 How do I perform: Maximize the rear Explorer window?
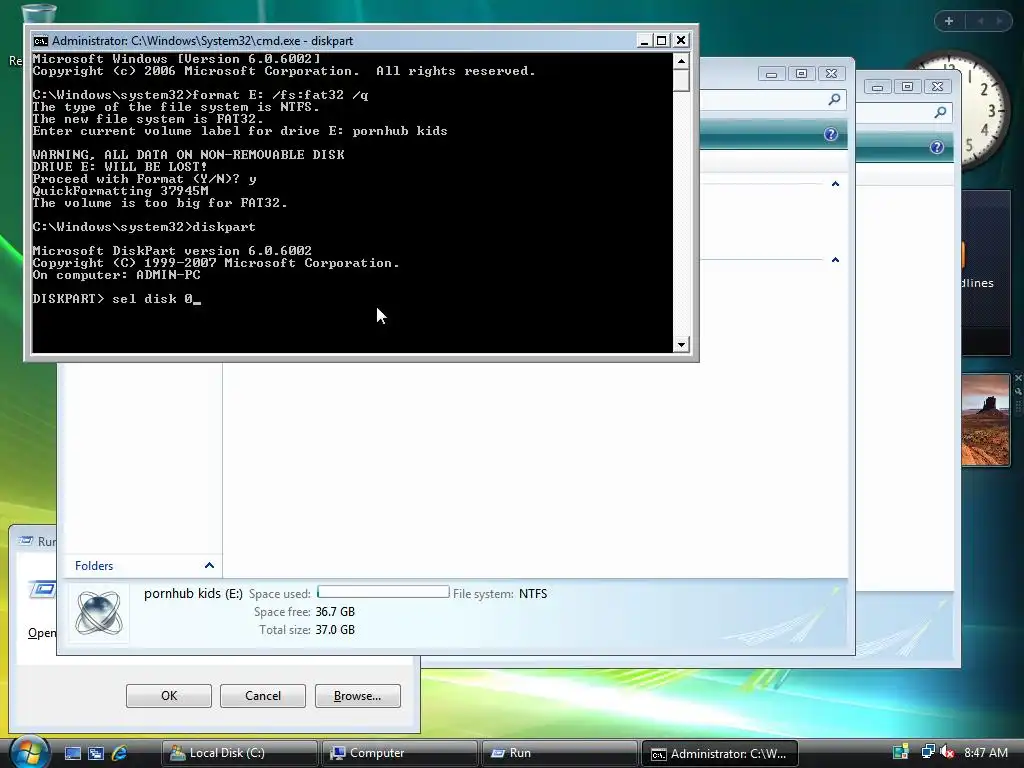point(907,87)
